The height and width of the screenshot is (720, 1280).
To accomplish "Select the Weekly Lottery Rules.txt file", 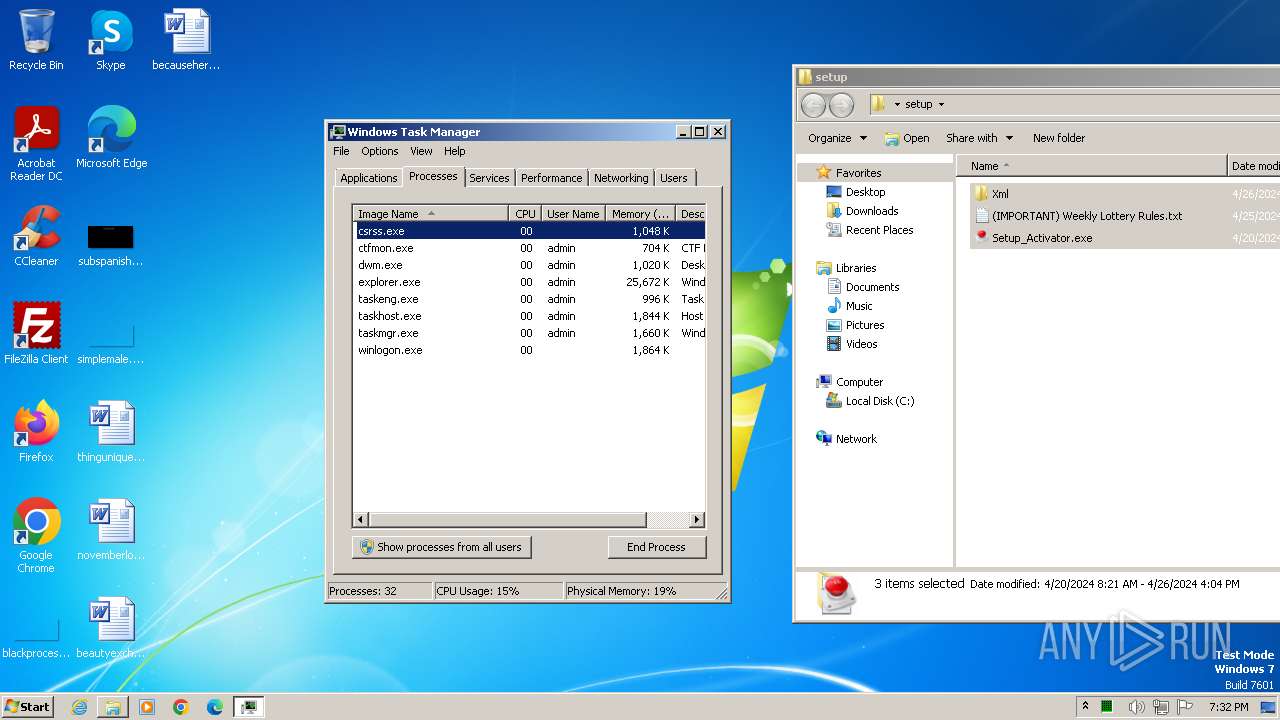I will click(x=1087, y=216).
